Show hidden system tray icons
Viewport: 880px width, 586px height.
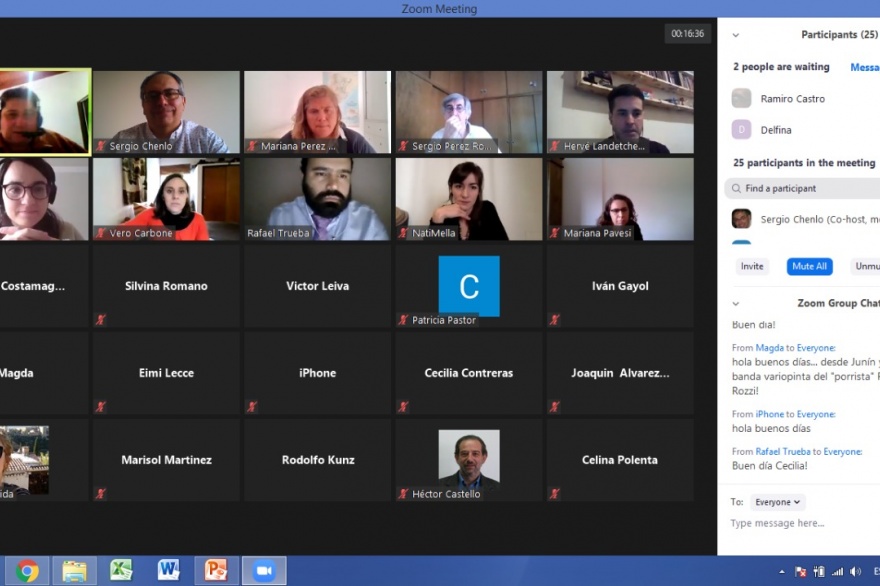782,572
